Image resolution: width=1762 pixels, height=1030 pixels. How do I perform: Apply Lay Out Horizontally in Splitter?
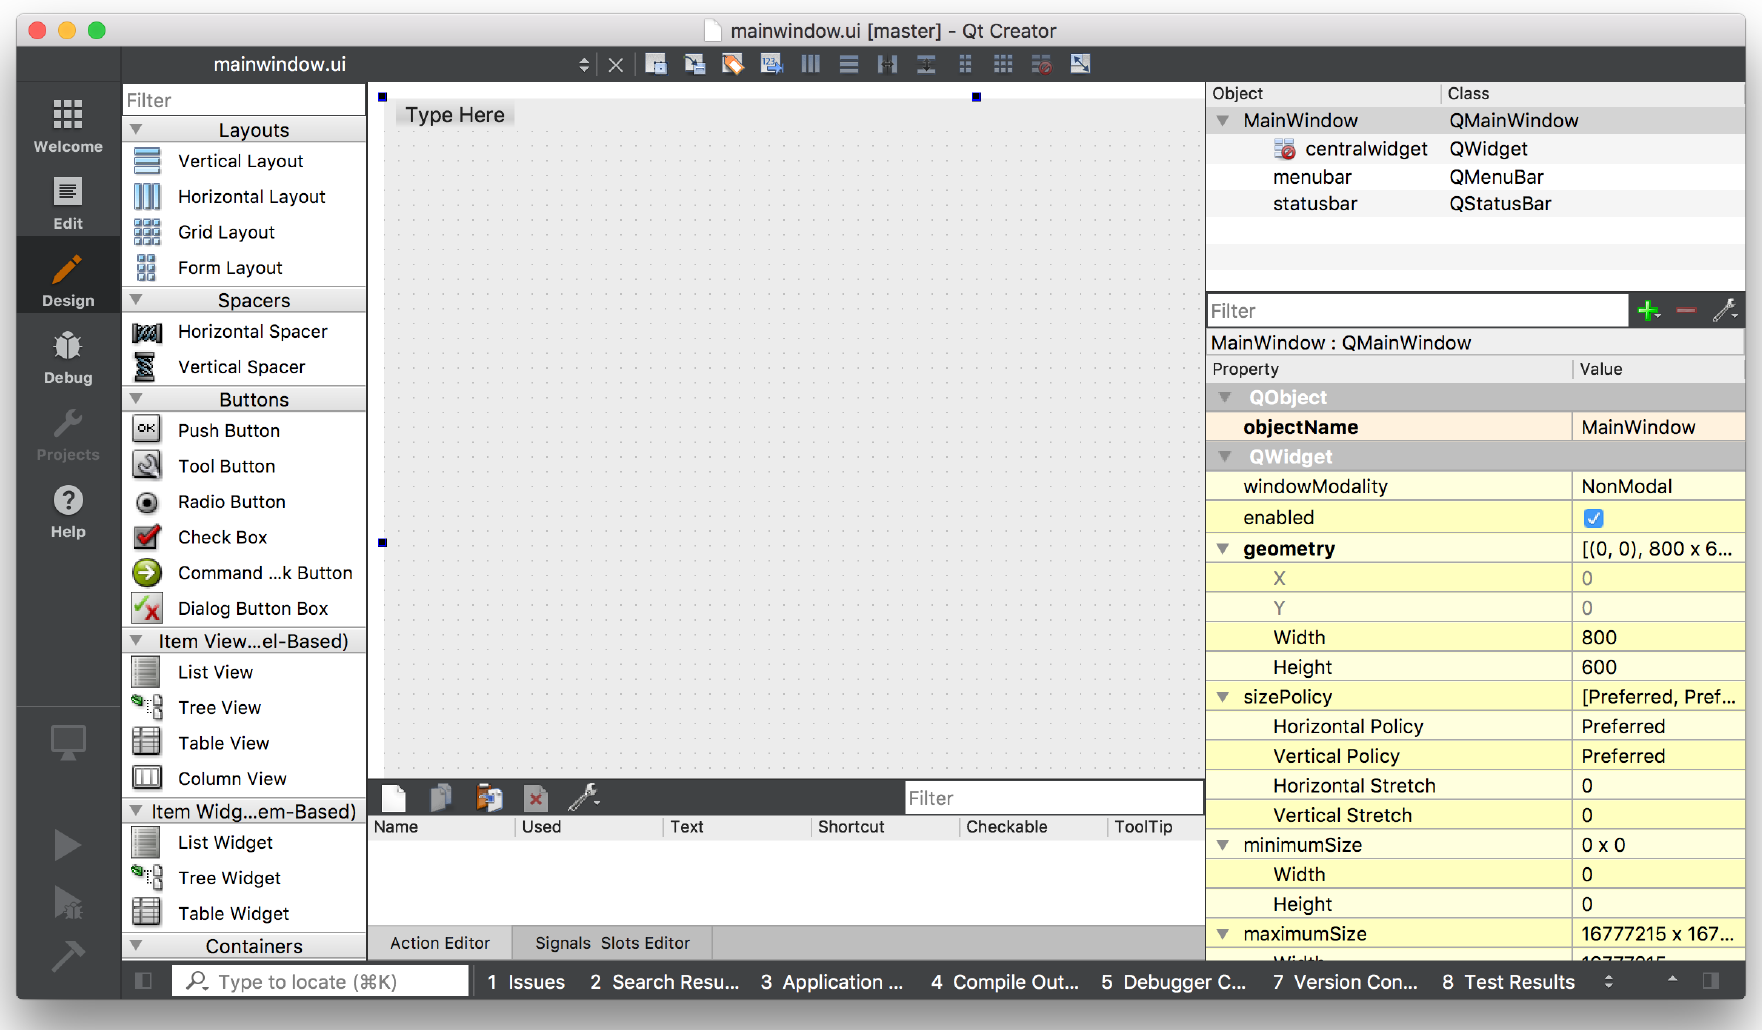887,64
